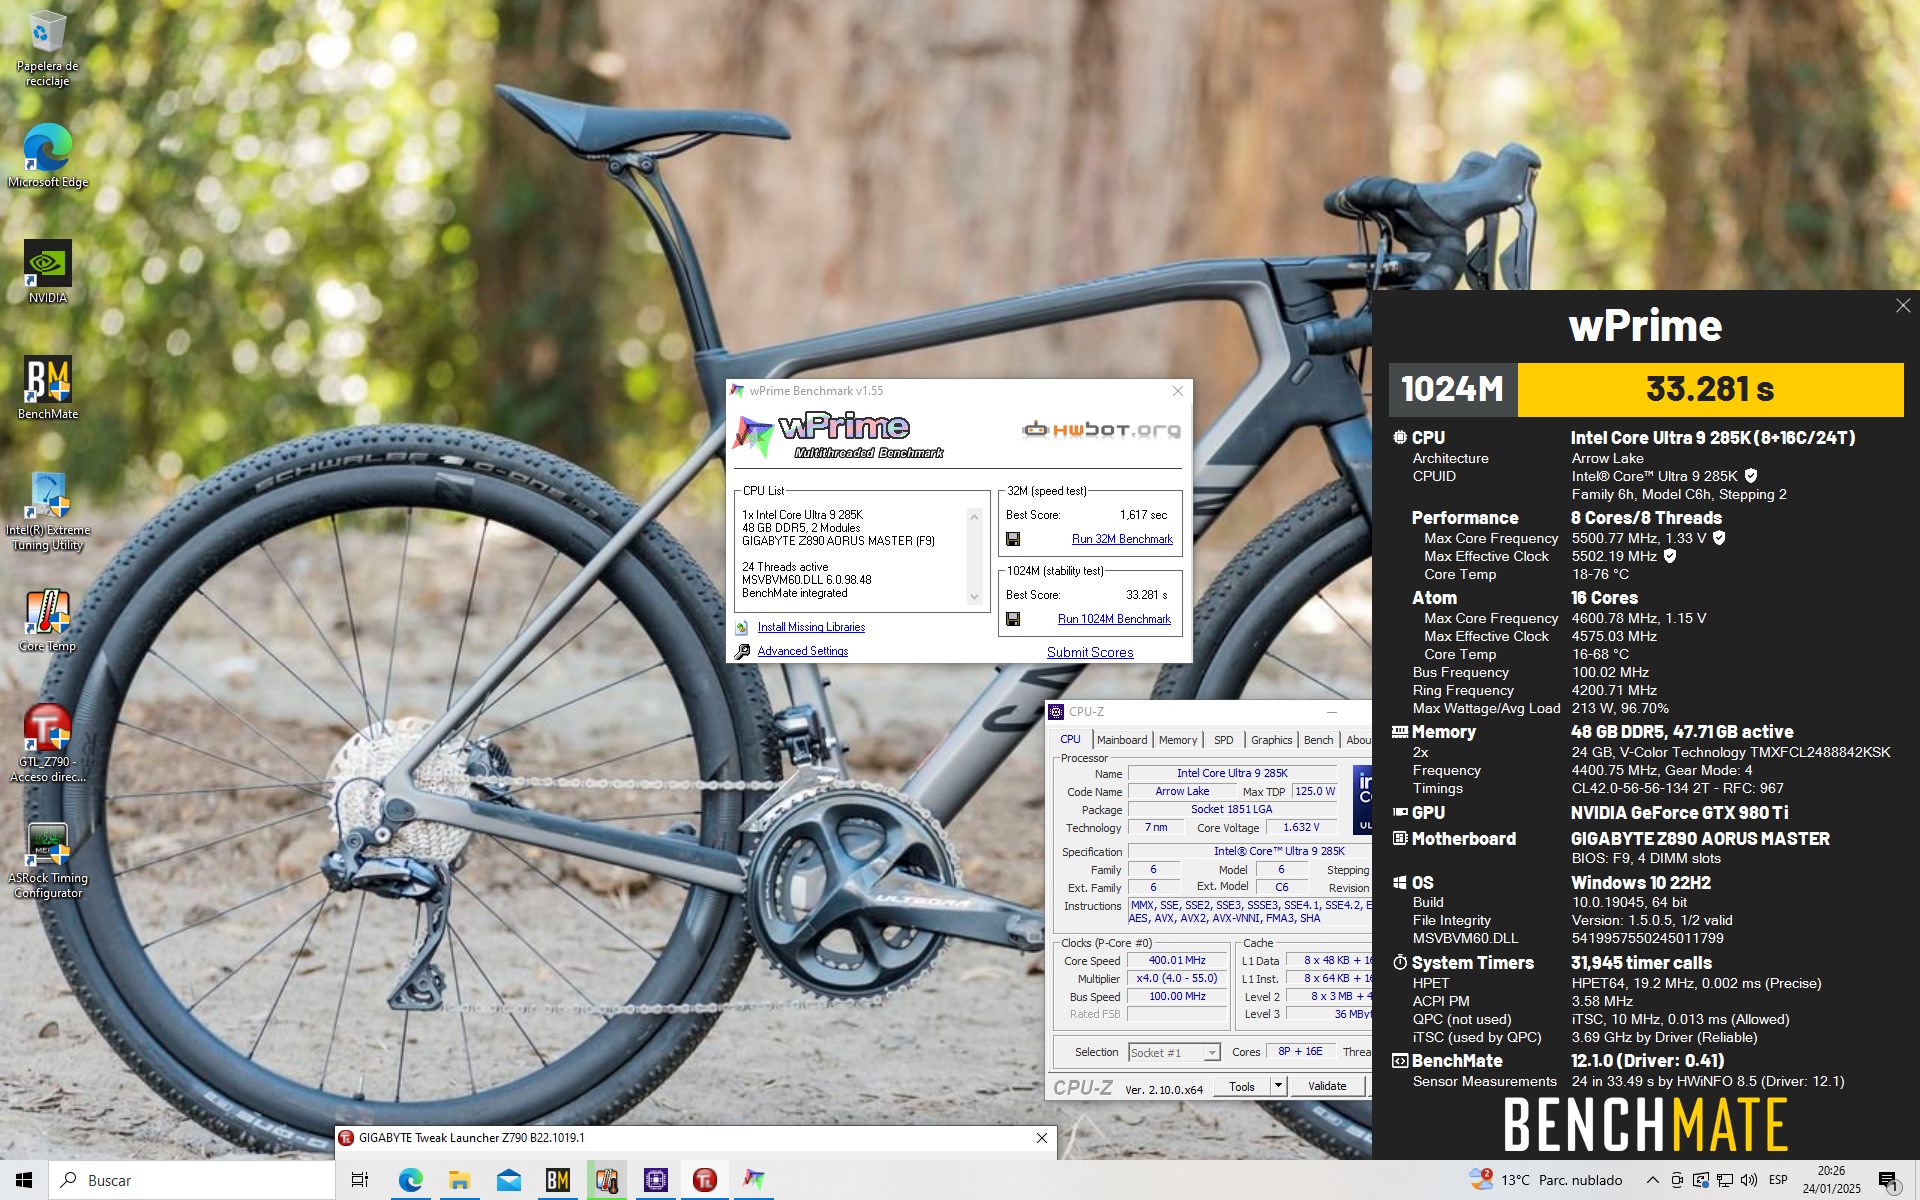Switch to GIGABYTE Tweak Launcher taskbar button

pos(704,1180)
